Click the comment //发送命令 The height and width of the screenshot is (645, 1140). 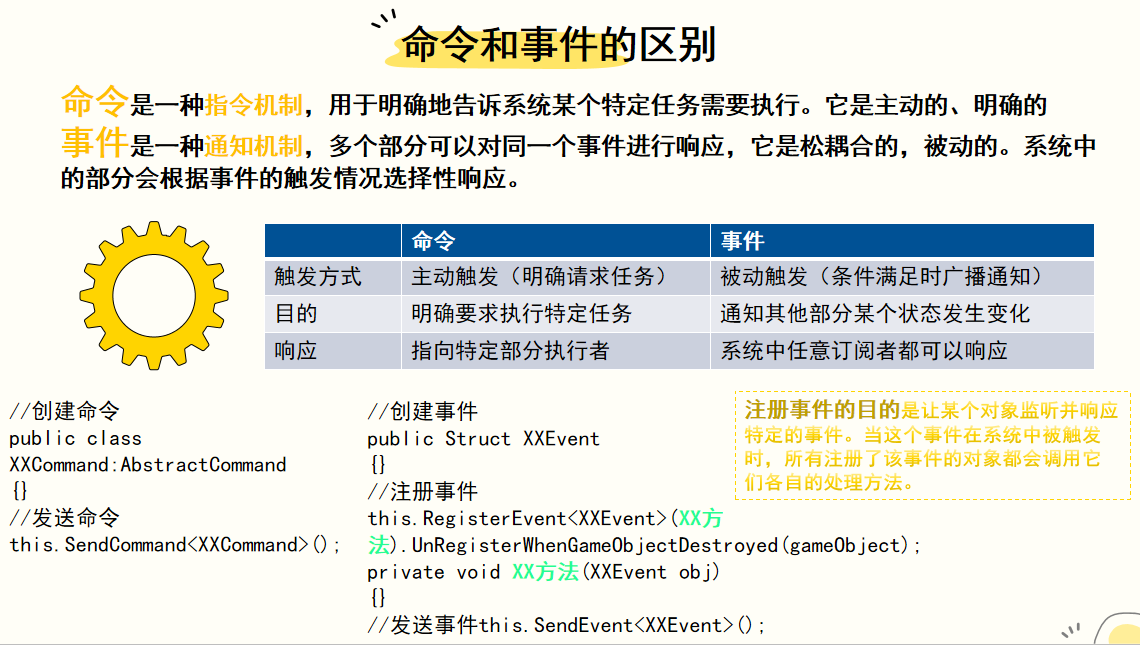[65, 518]
